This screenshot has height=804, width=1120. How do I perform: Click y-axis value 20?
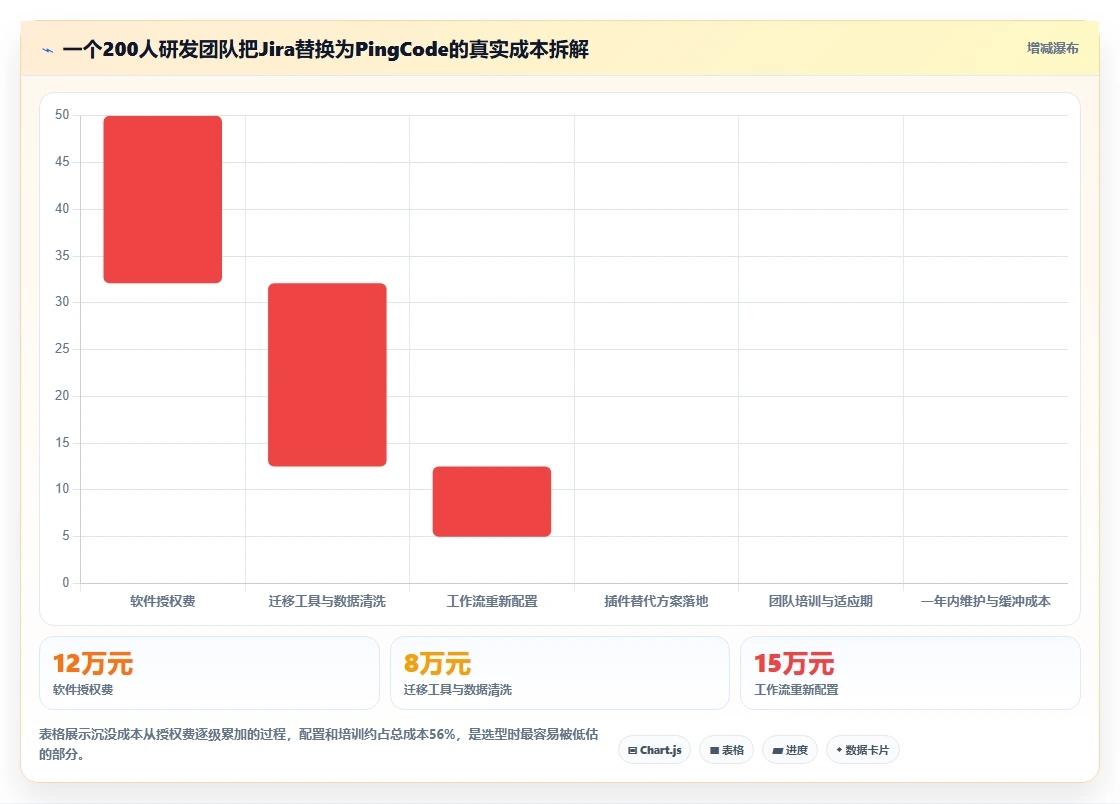[x=62, y=396]
